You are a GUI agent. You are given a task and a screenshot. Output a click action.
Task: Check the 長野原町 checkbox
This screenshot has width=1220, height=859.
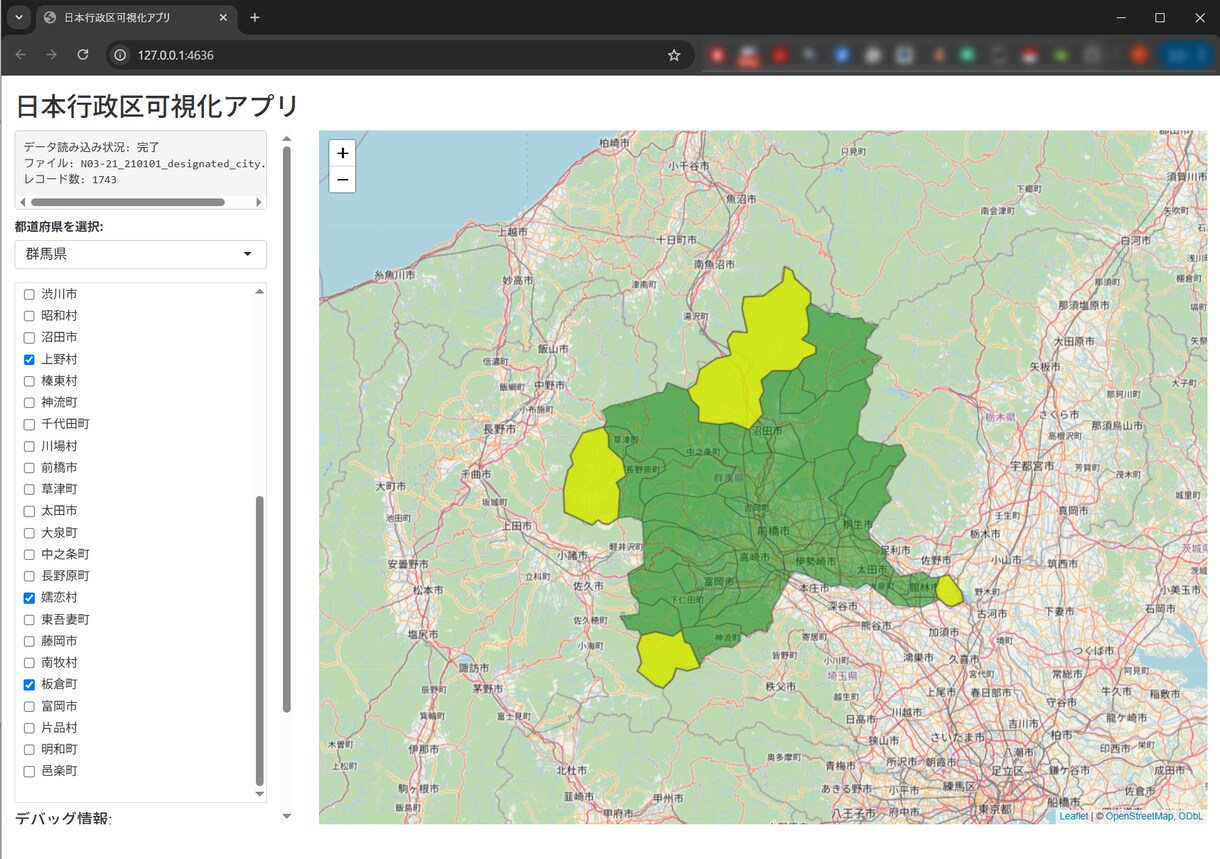(x=29, y=576)
